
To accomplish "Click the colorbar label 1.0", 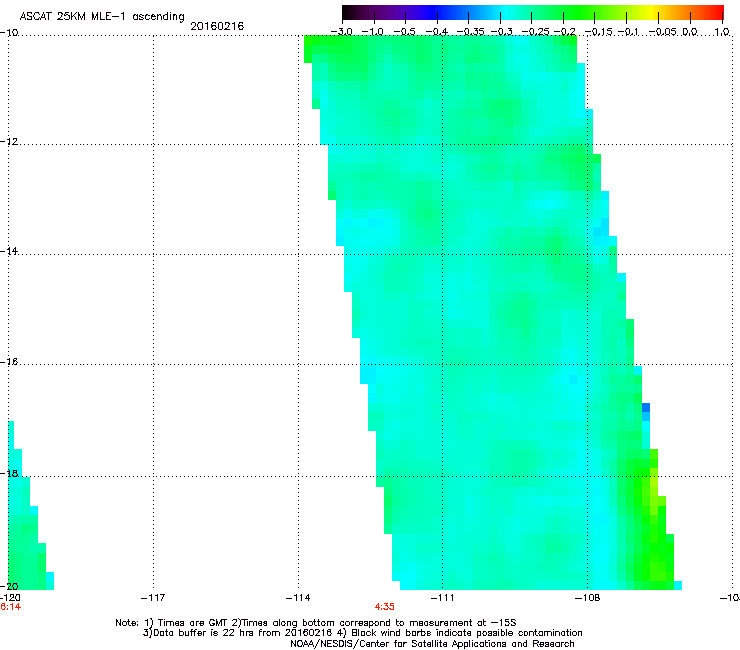I will 722,32.
